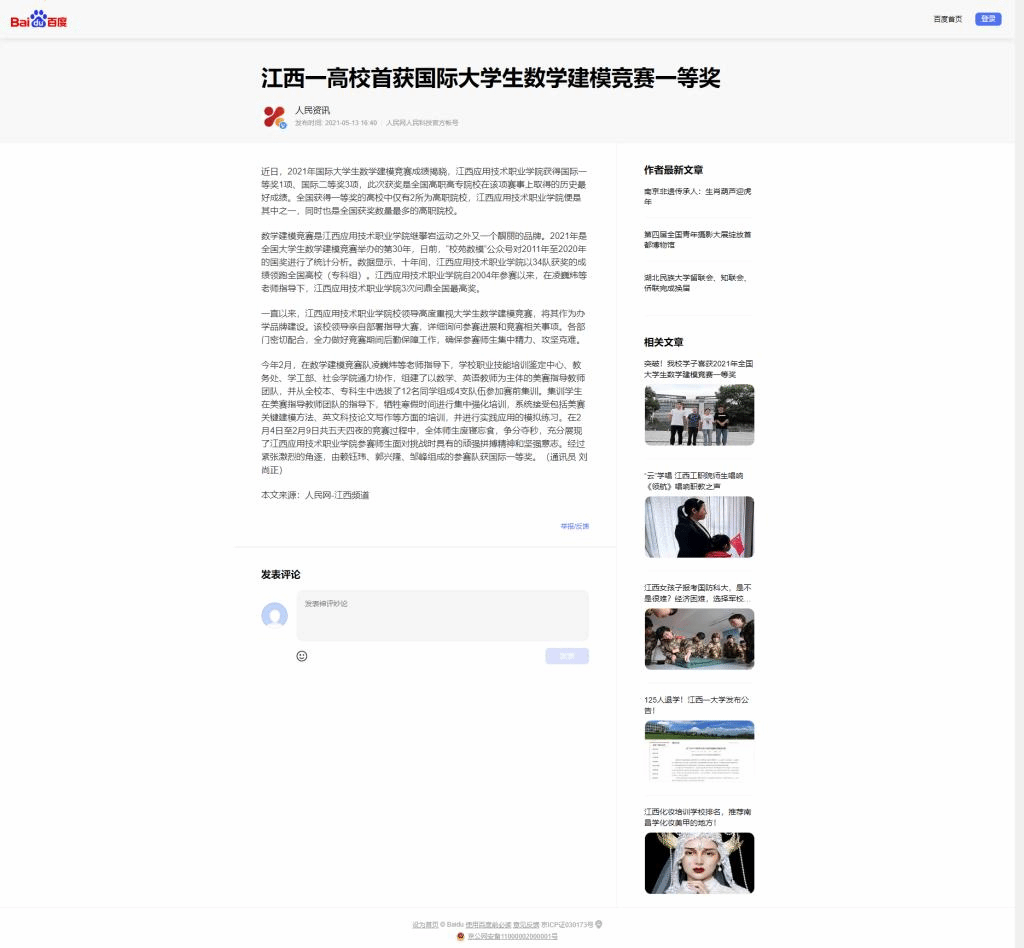Click the police badge icon in footer

[461, 936]
